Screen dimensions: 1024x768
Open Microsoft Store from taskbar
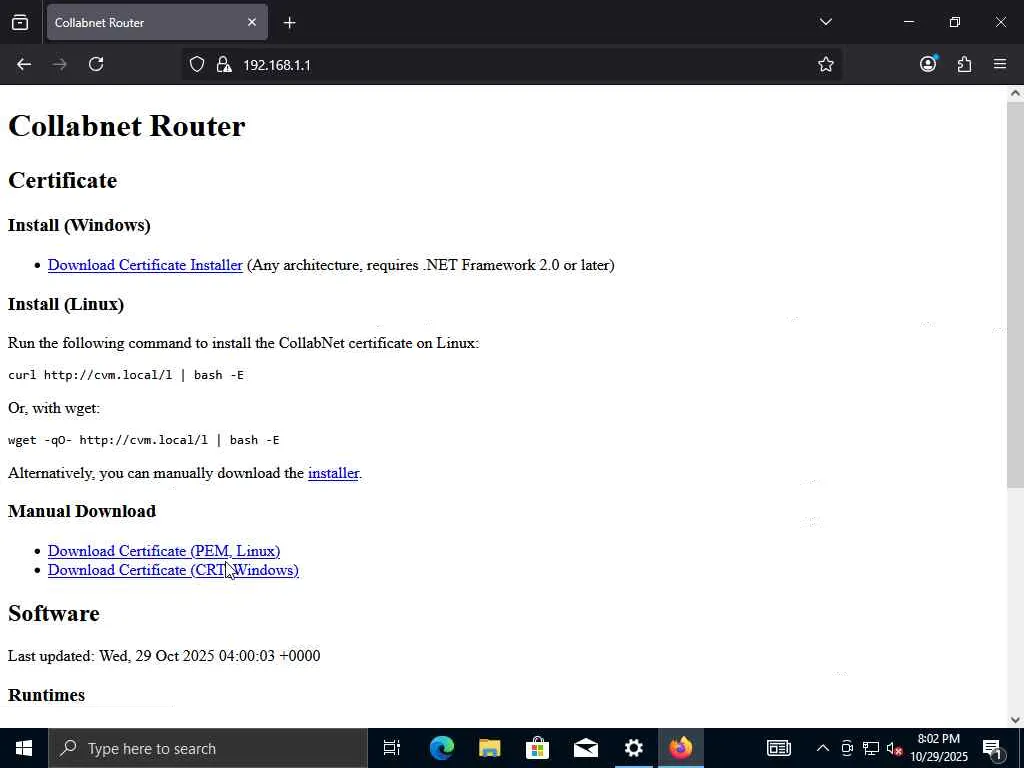pos(537,748)
